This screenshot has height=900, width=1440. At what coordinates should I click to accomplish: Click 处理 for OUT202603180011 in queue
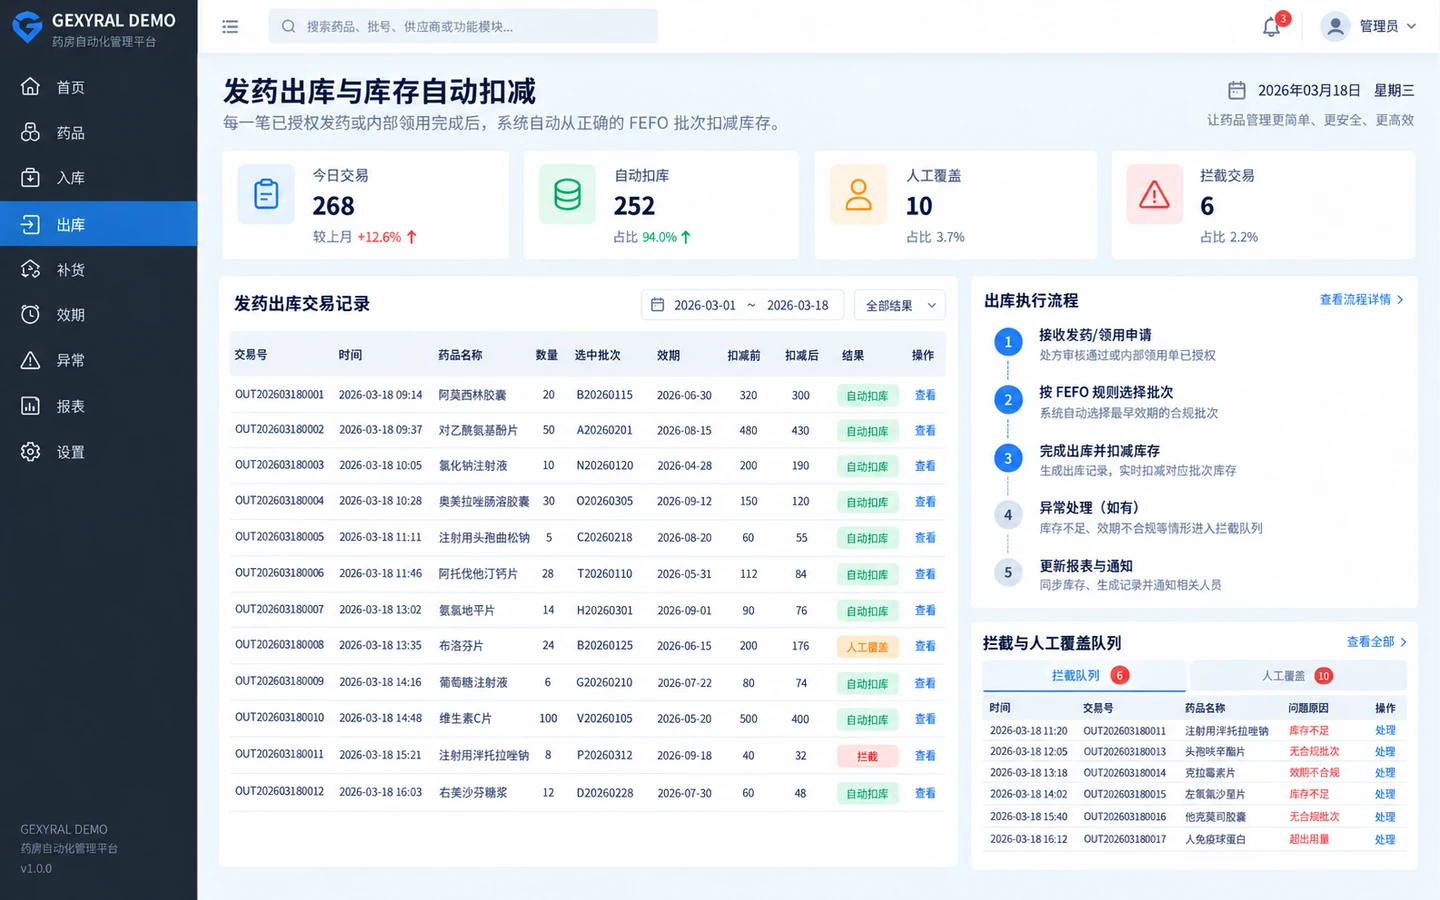click(1385, 731)
